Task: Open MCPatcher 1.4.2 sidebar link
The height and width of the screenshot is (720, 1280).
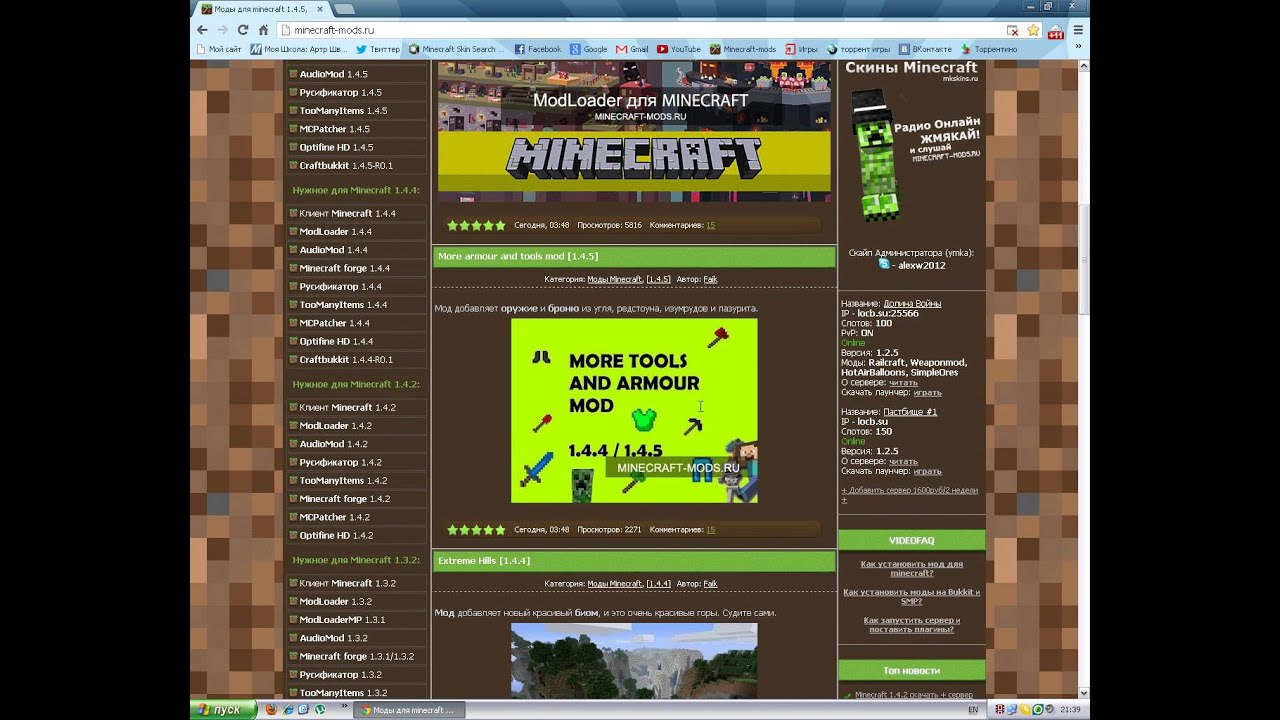Action: pos(334,517)
